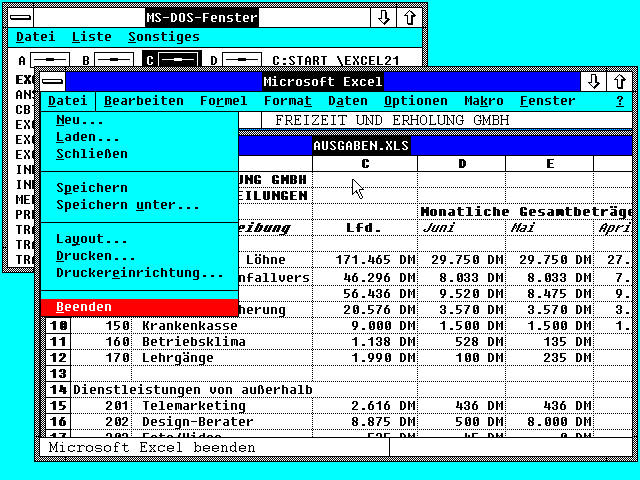
Task: Close the open Datei menu in Excel
Action: (x=68, y=101)
